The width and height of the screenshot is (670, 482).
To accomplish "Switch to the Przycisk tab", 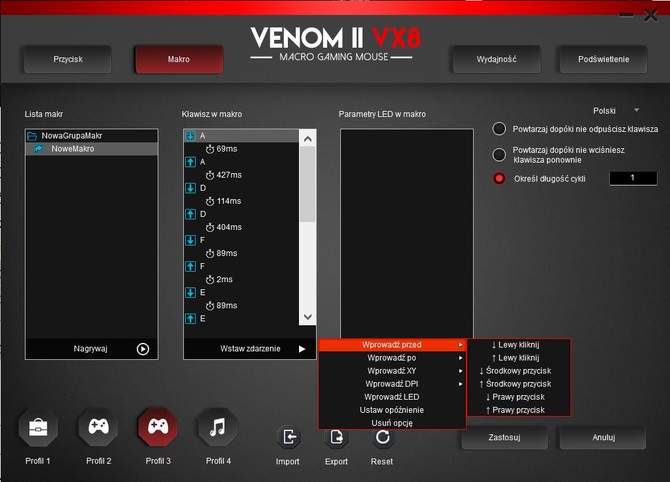I will point(68,59).
